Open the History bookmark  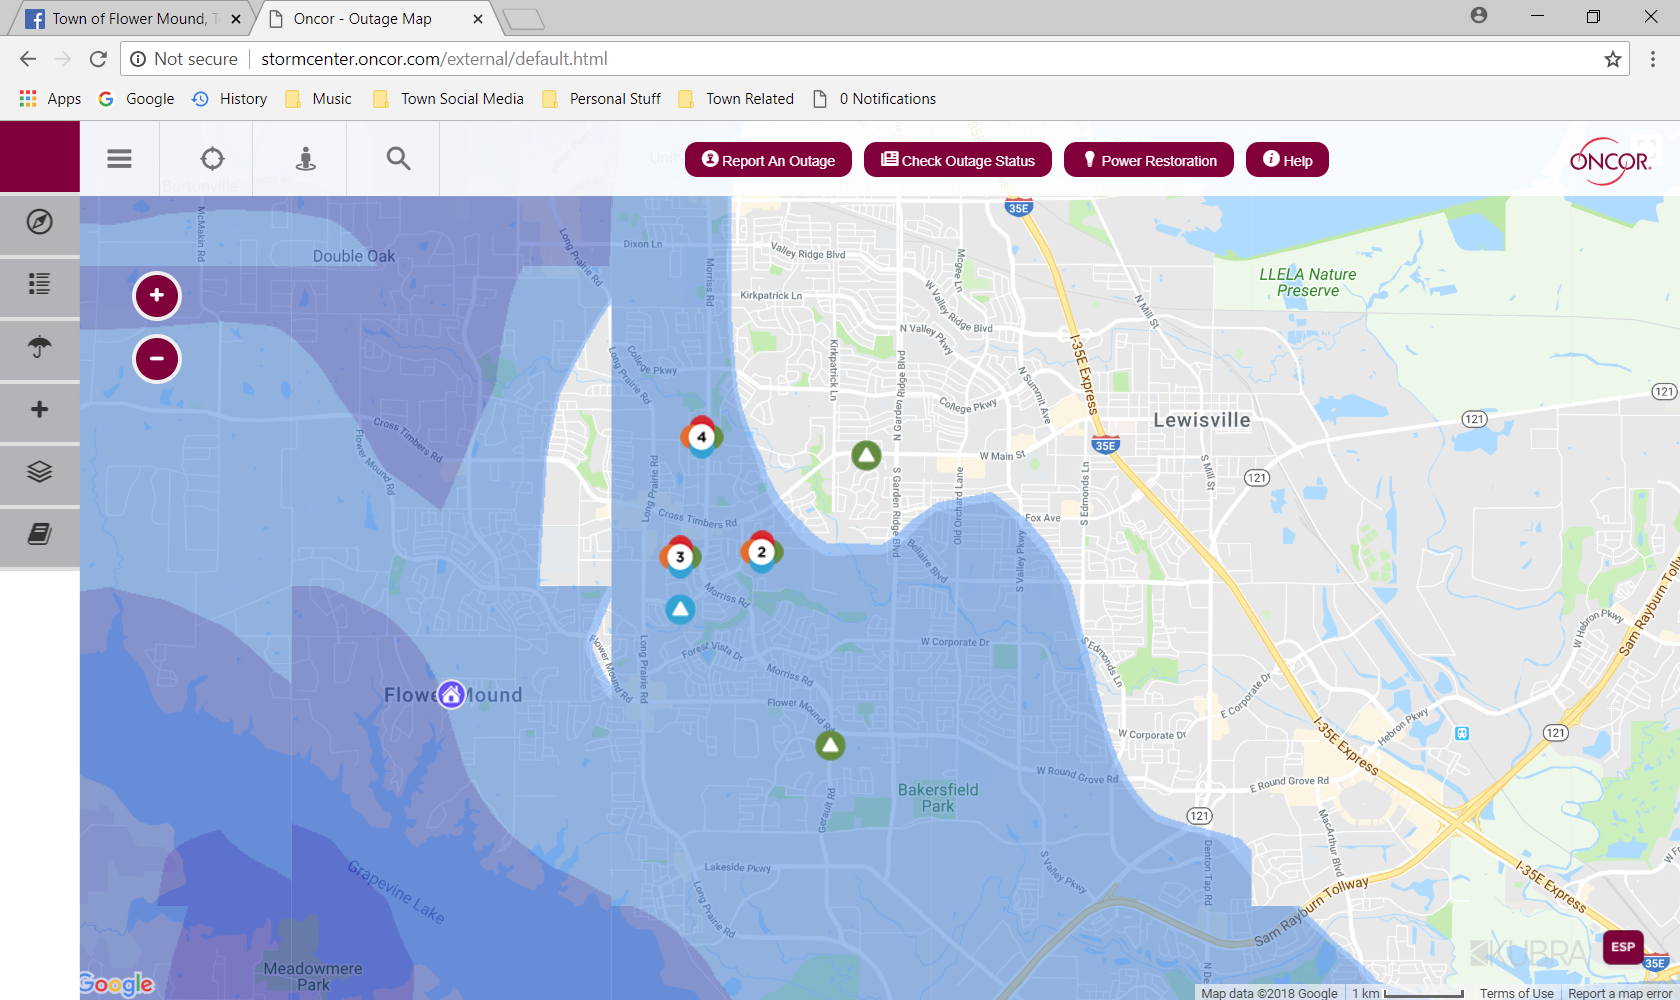pyautogui.click(x=230, y=99)
